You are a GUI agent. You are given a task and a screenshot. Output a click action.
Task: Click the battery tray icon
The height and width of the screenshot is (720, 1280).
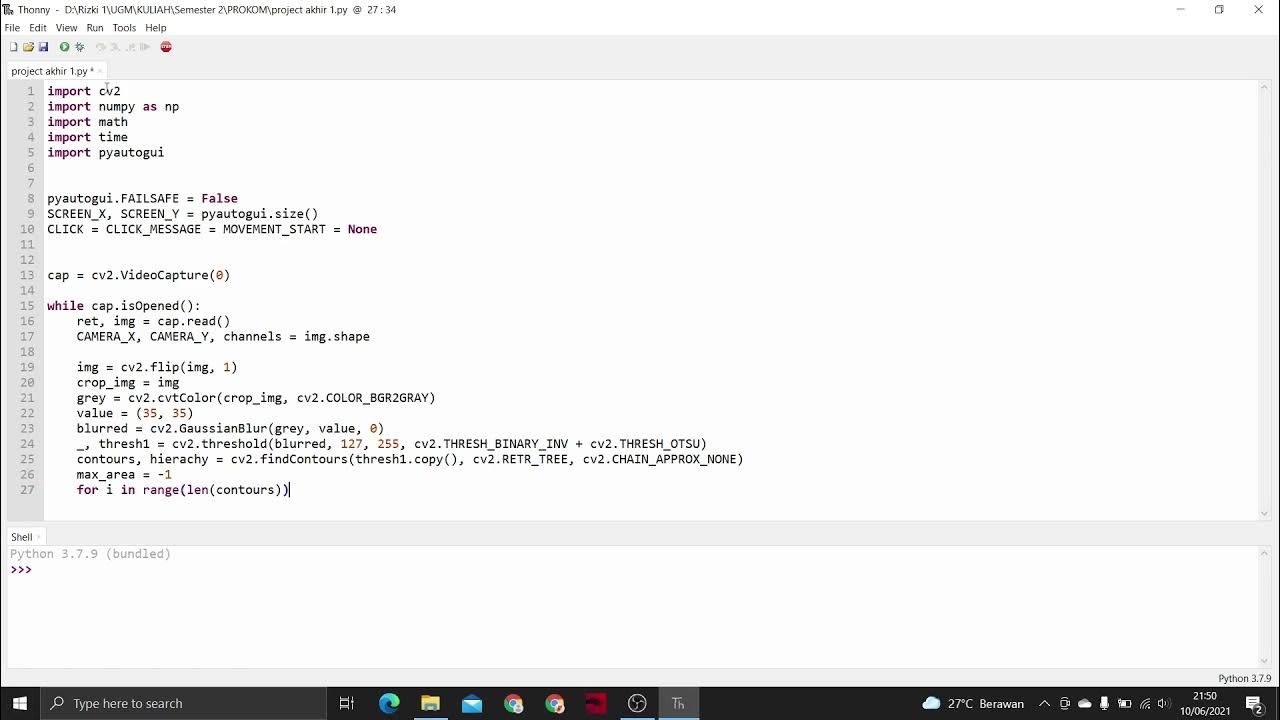click(x=1125, y=703)
